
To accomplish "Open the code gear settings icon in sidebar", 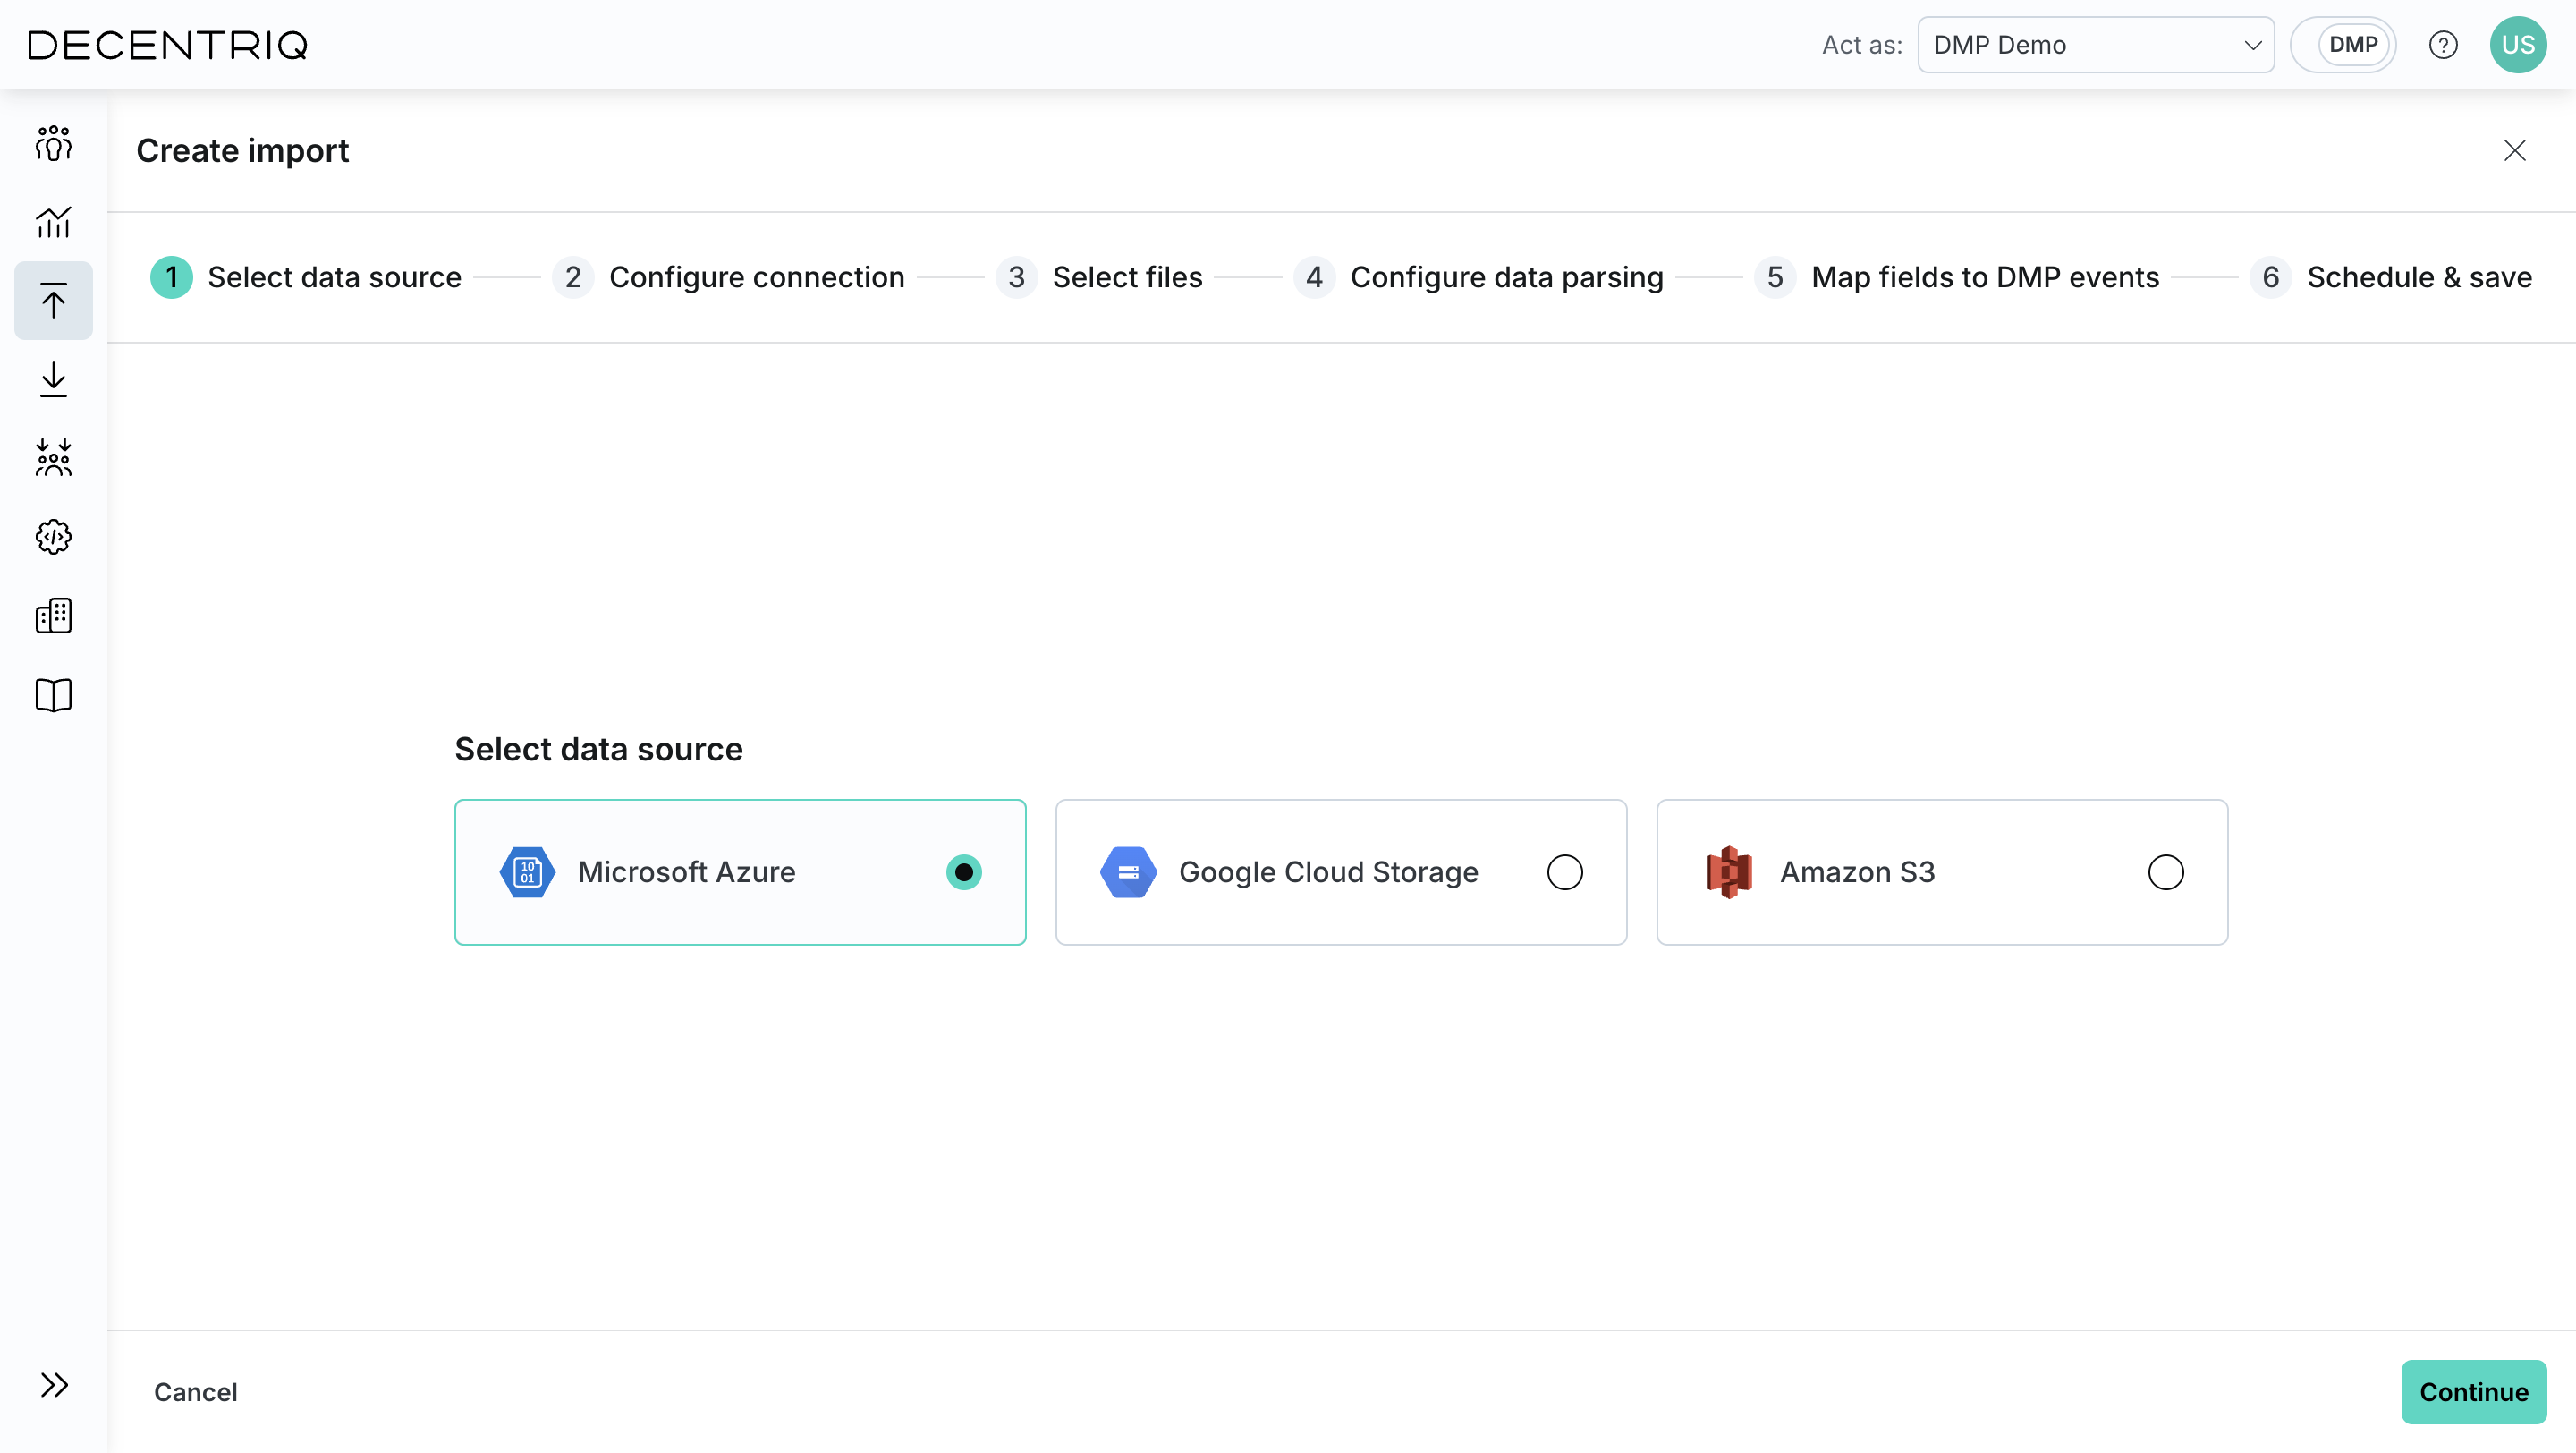I will click(54, 537).
